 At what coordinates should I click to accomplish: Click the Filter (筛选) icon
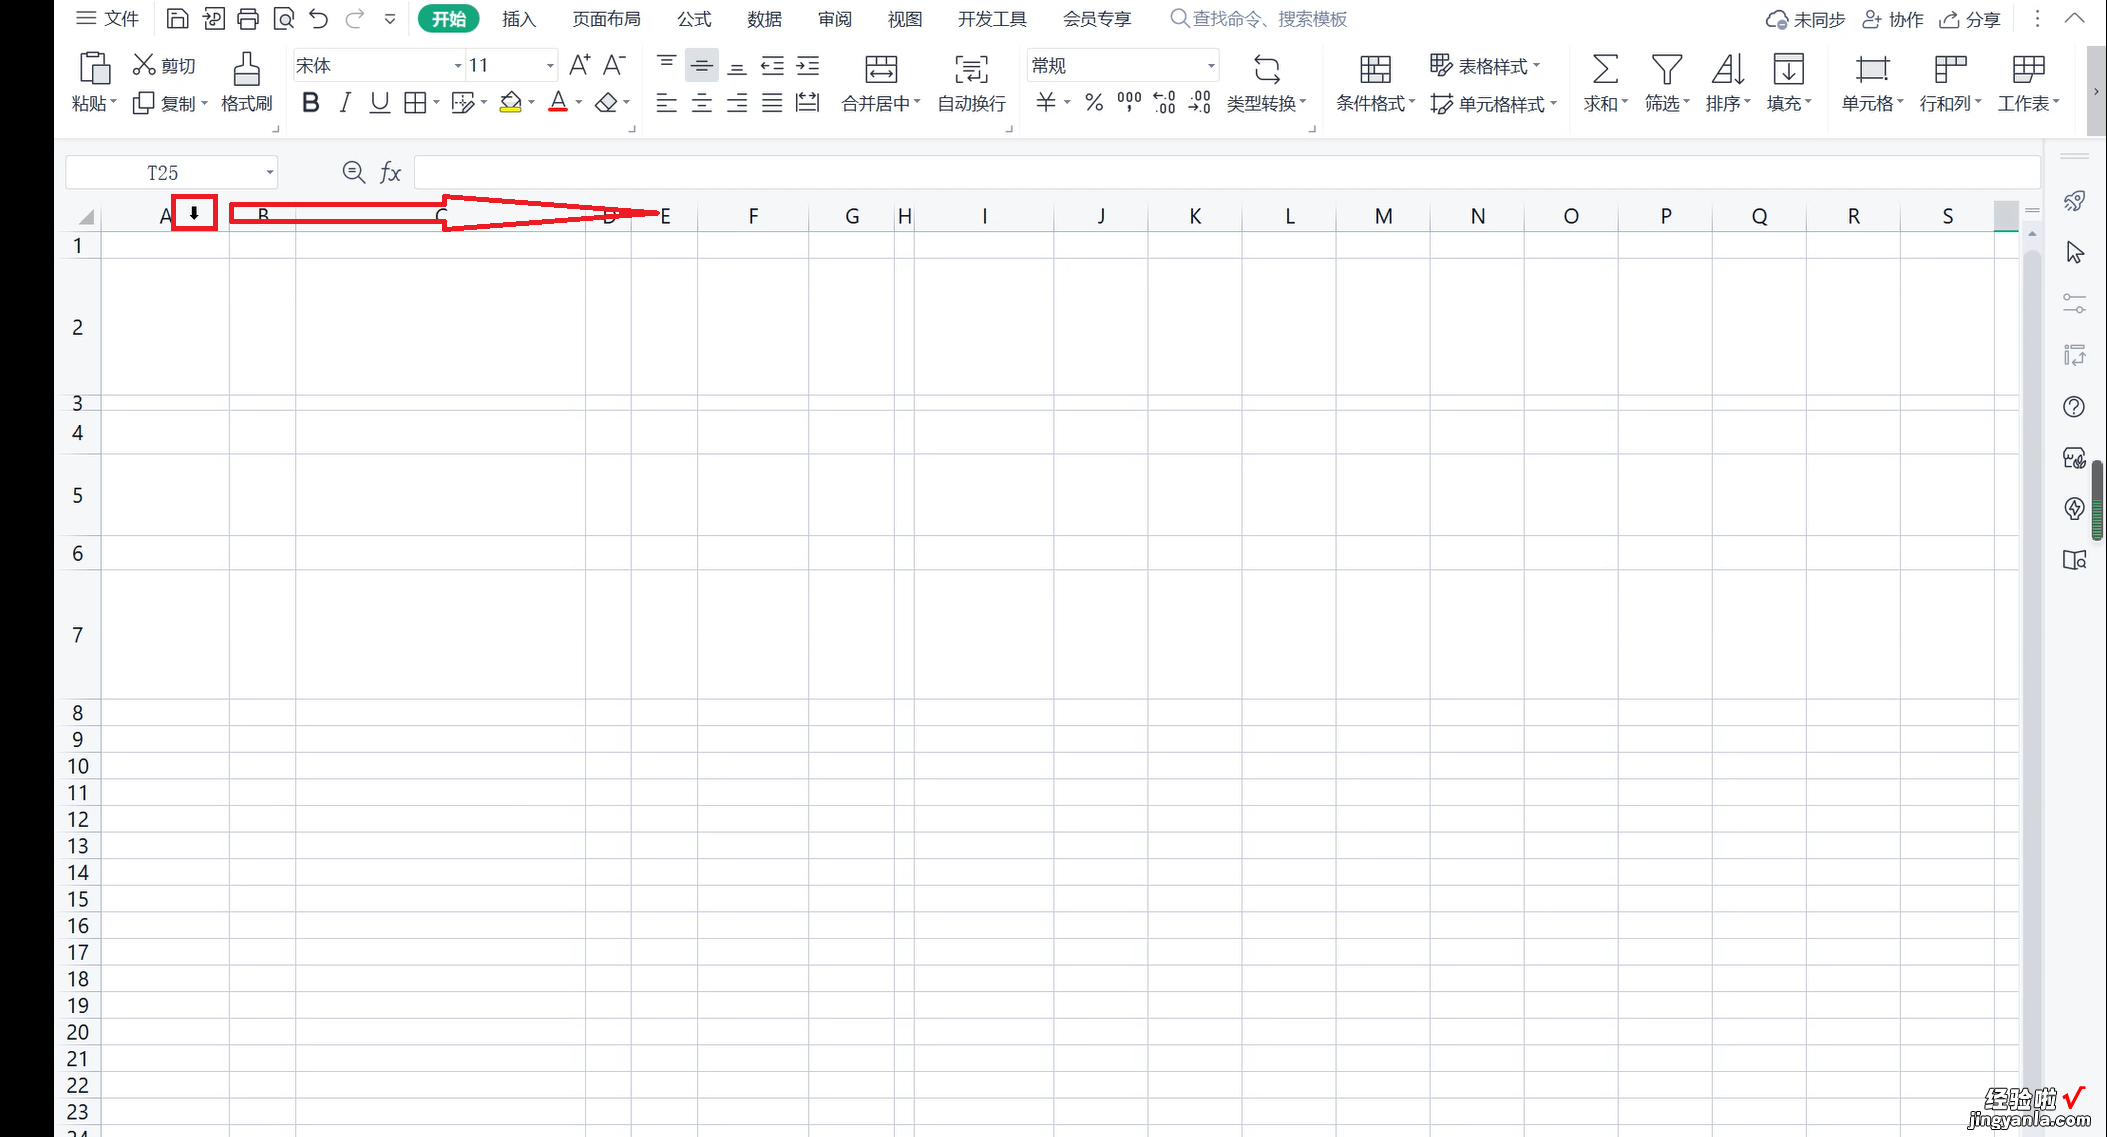[1666, 83]
